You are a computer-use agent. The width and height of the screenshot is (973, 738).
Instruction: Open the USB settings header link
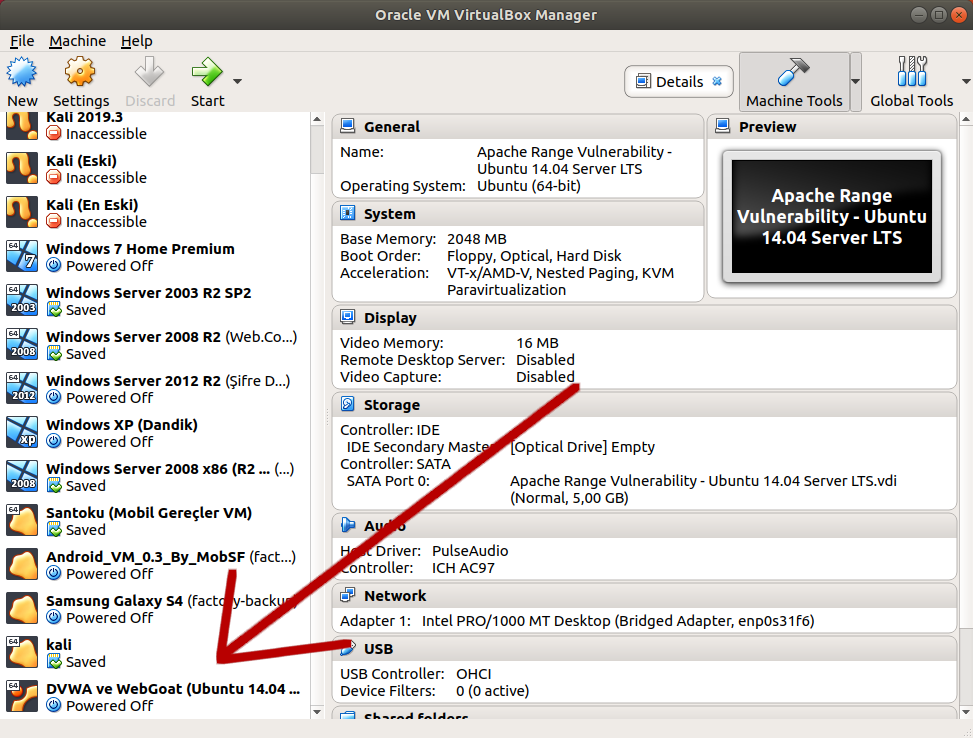point(379,649)
